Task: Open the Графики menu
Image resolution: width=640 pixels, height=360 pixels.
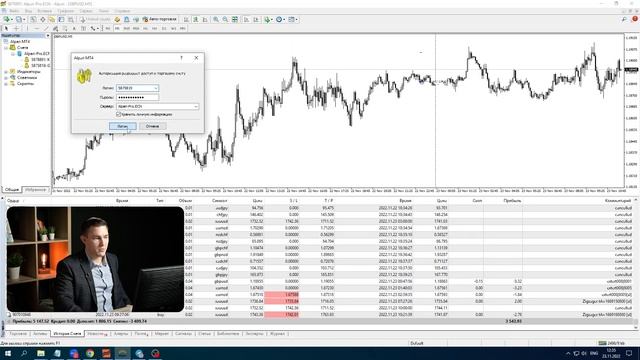Action: click(66, 11)
